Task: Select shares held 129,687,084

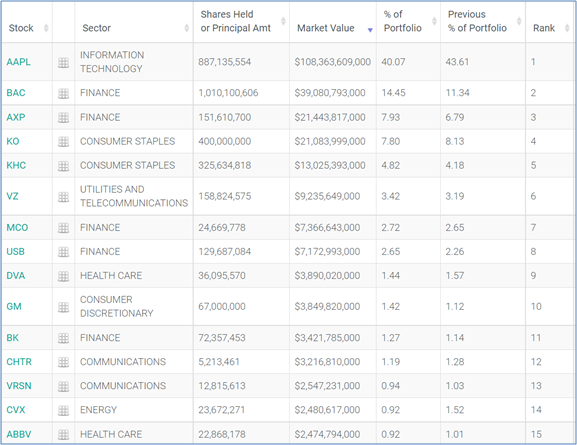Action: pos(224,251)
